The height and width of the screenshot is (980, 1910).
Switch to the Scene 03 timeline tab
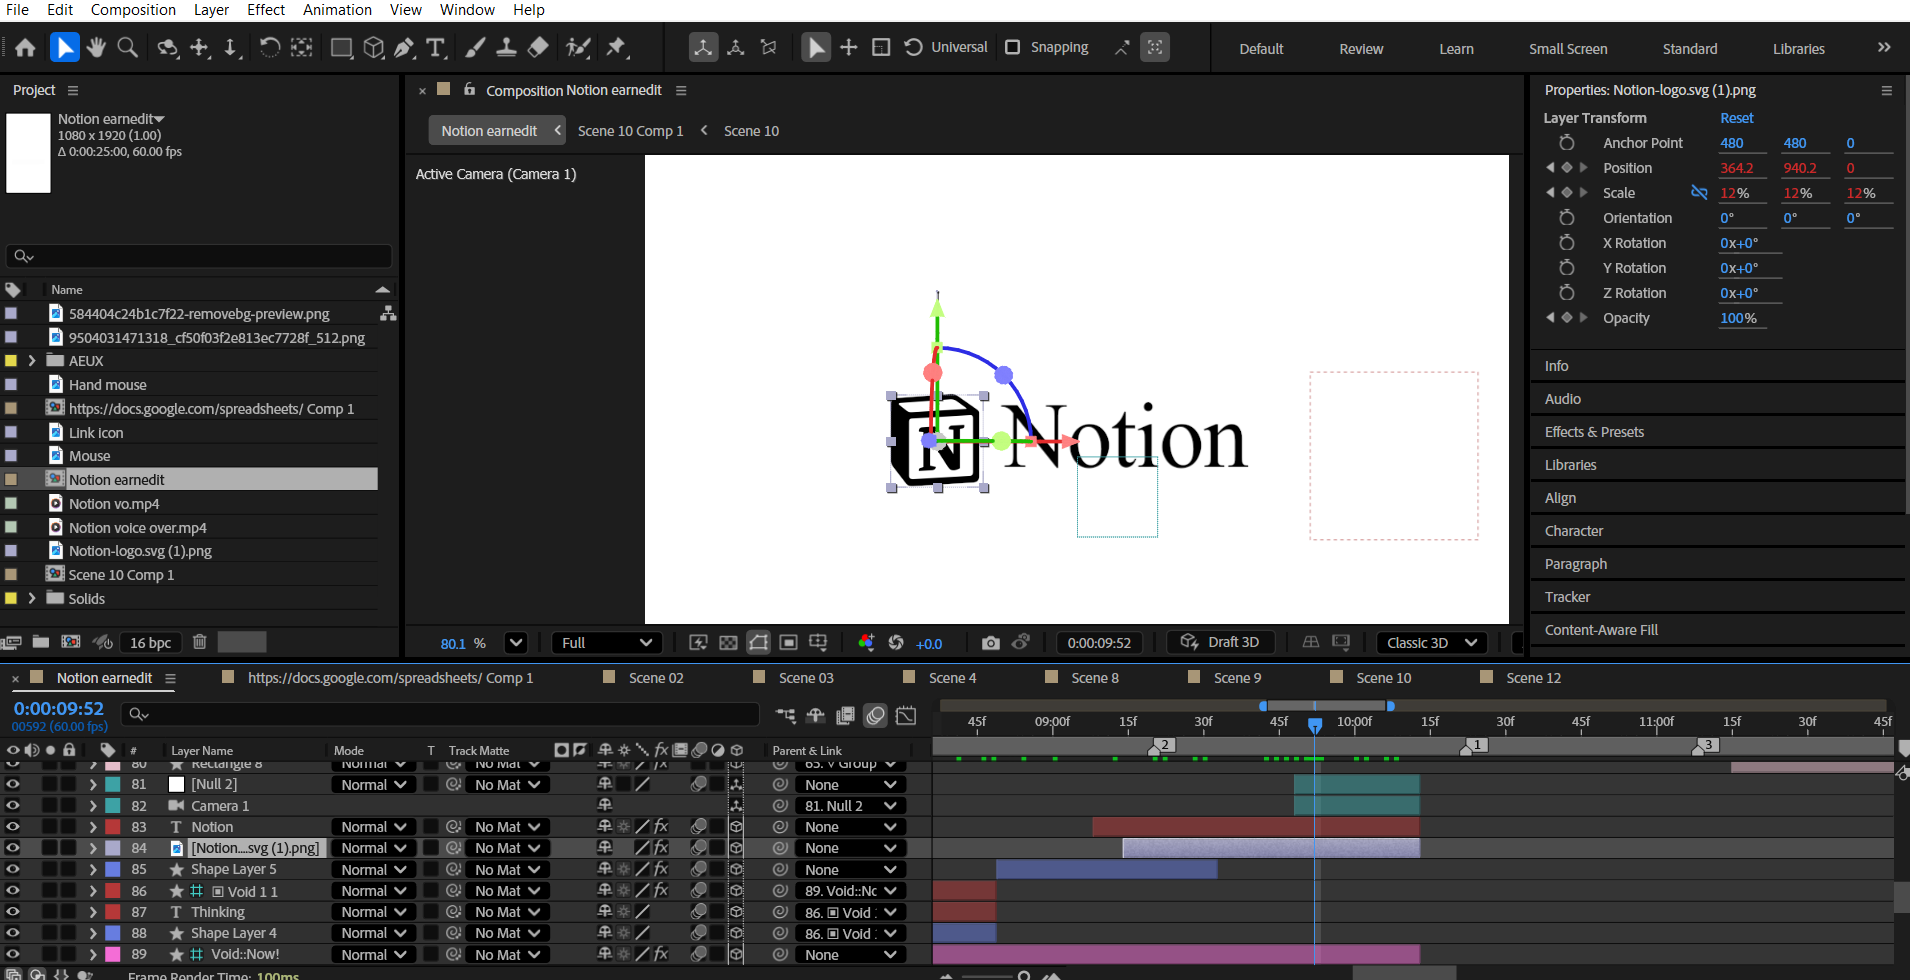point(805,678)
